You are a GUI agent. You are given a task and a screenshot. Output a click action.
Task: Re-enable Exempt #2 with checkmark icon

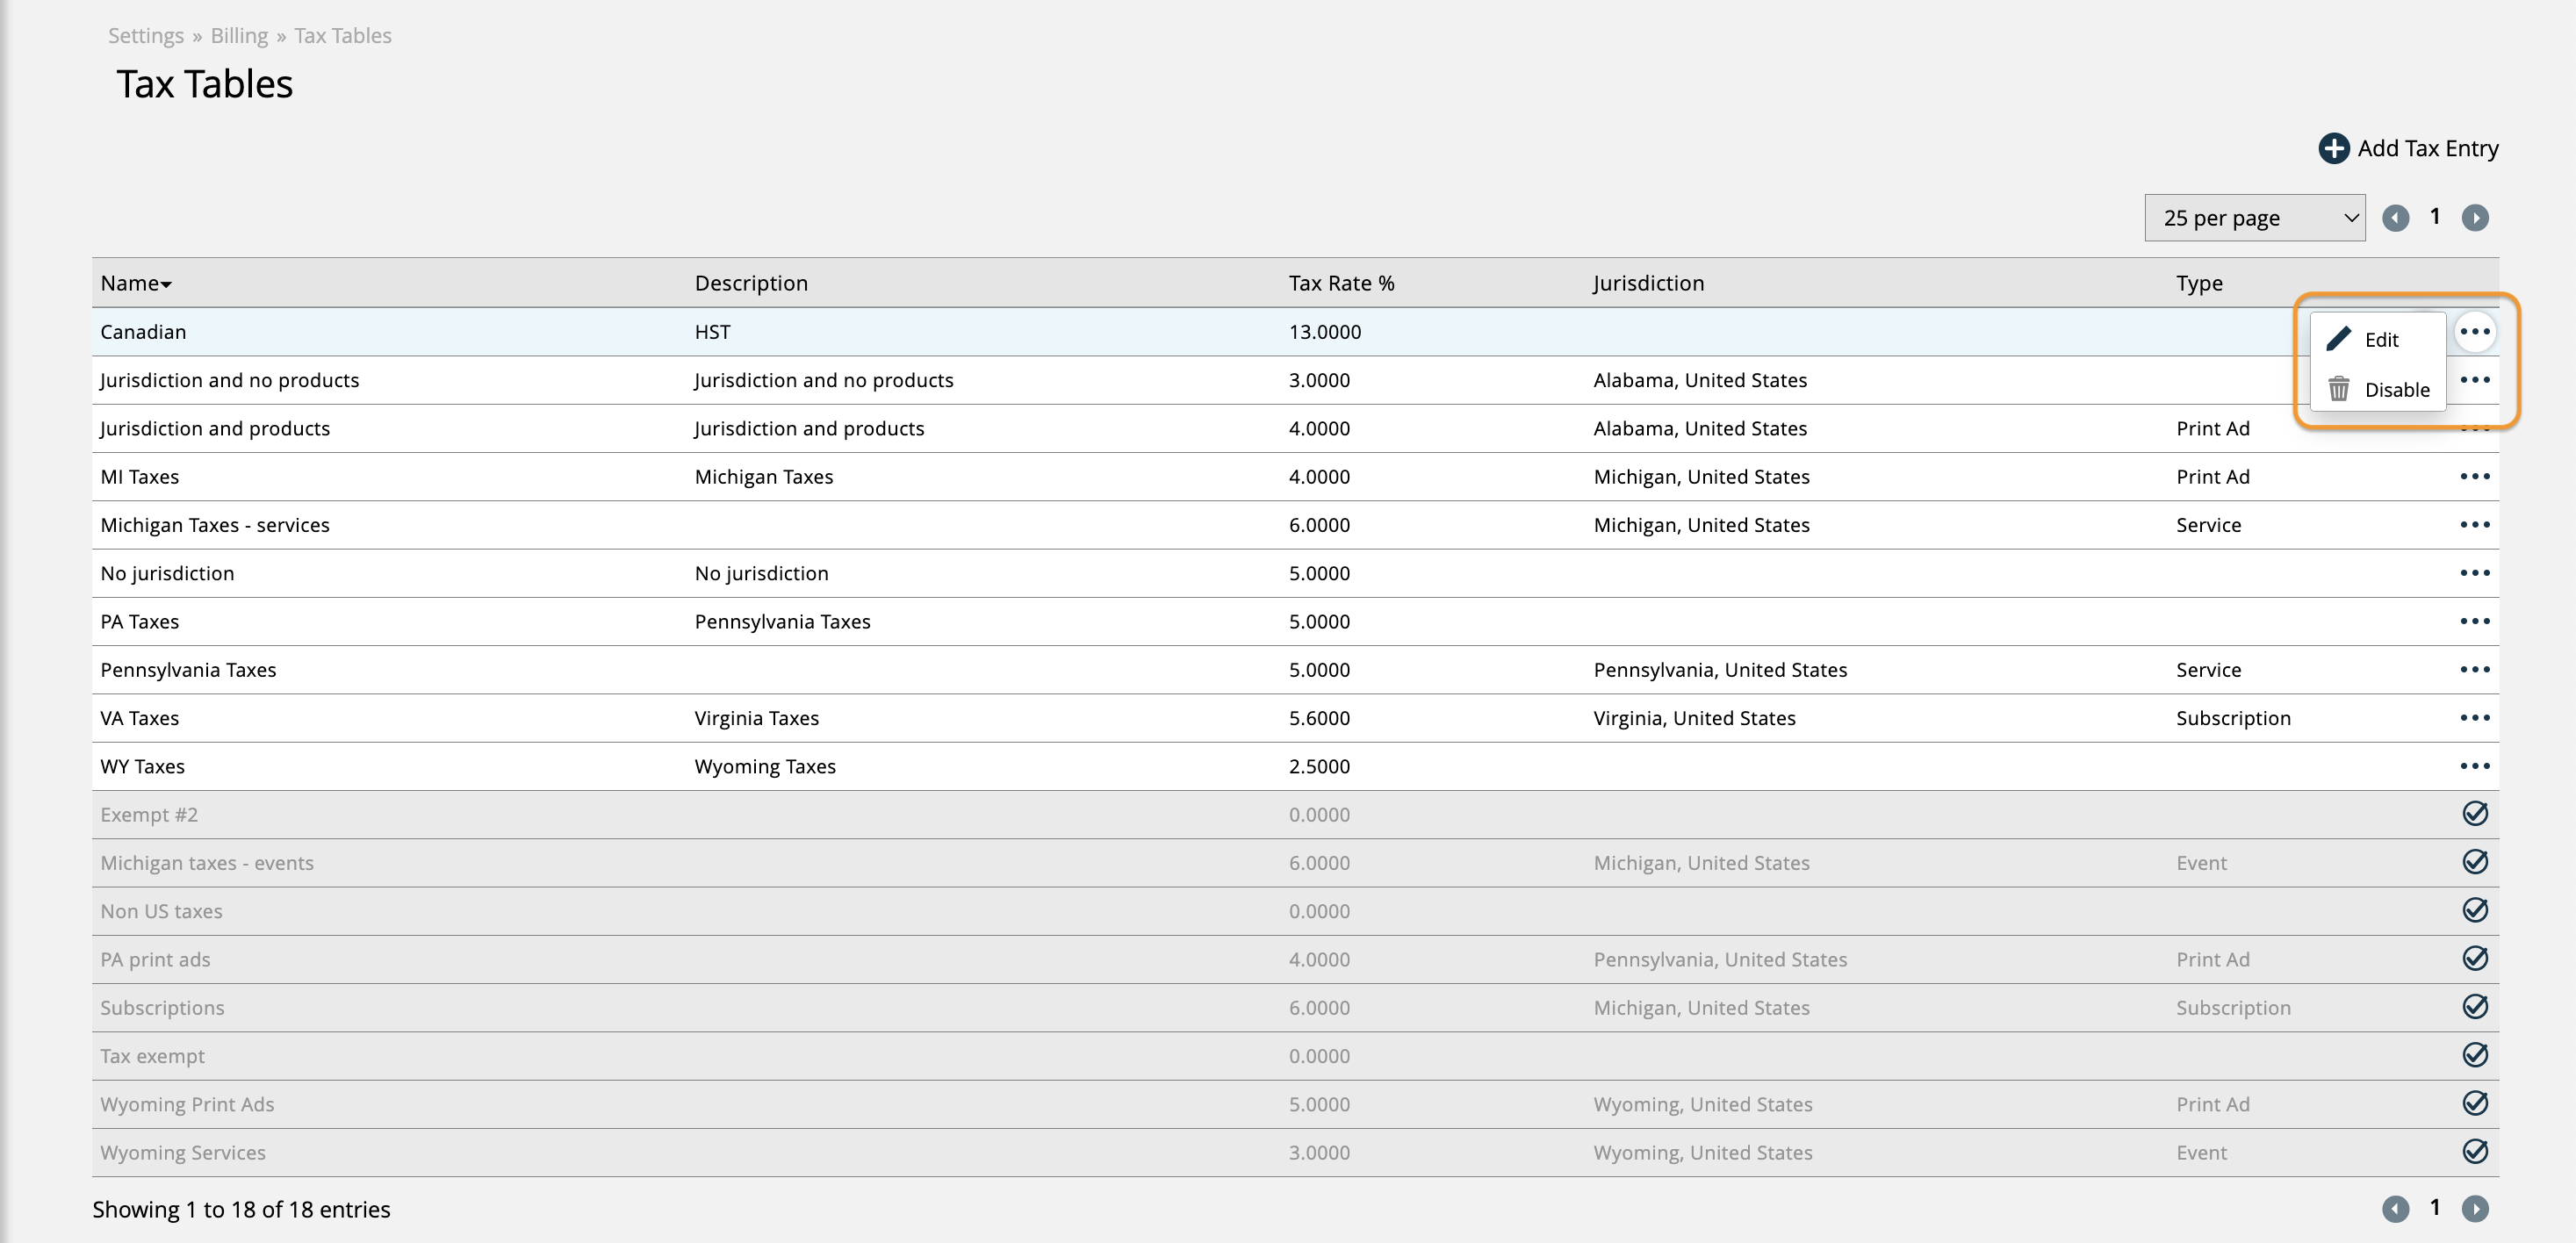[x=2474, y=814]
